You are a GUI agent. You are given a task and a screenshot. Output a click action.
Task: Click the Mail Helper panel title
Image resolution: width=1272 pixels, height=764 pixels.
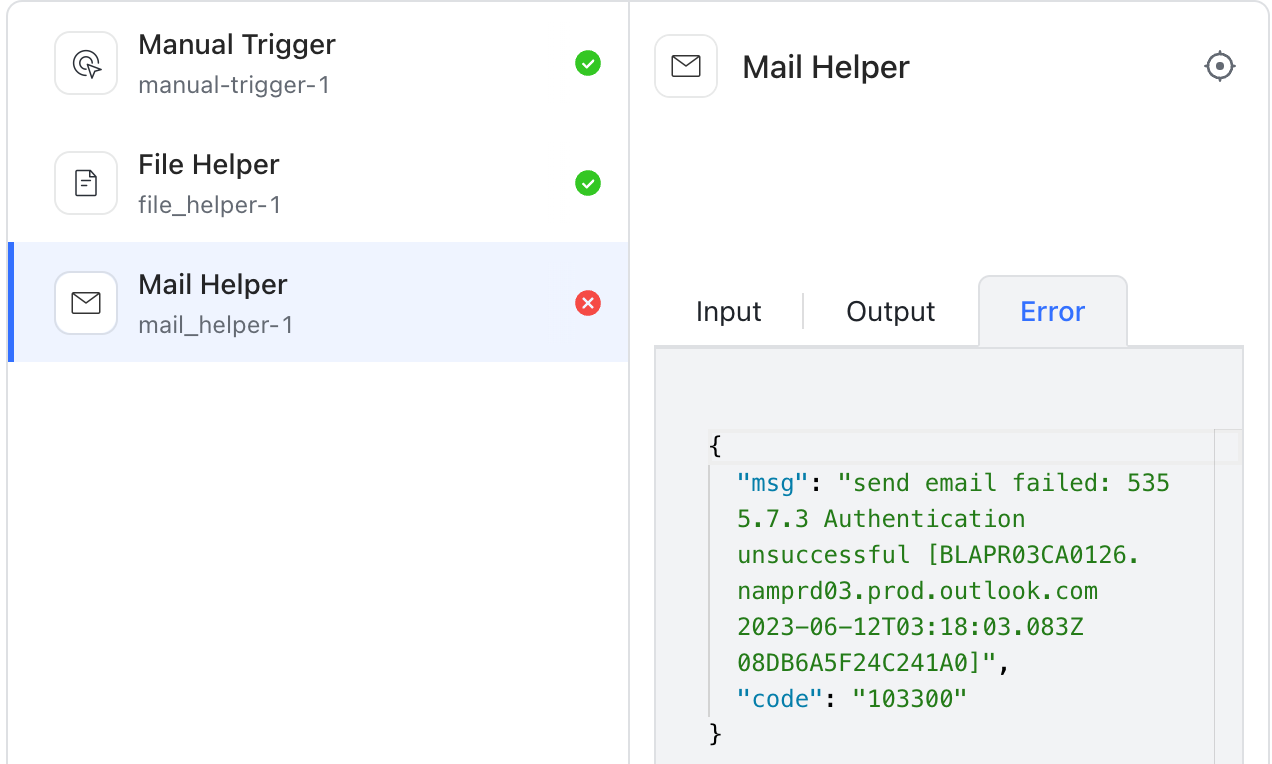(x=825, y=66)
